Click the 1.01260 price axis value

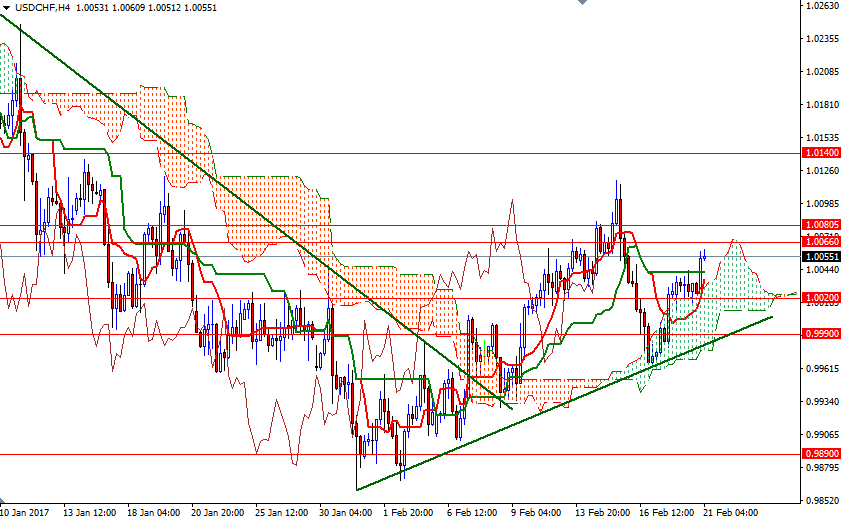(822, 170)
